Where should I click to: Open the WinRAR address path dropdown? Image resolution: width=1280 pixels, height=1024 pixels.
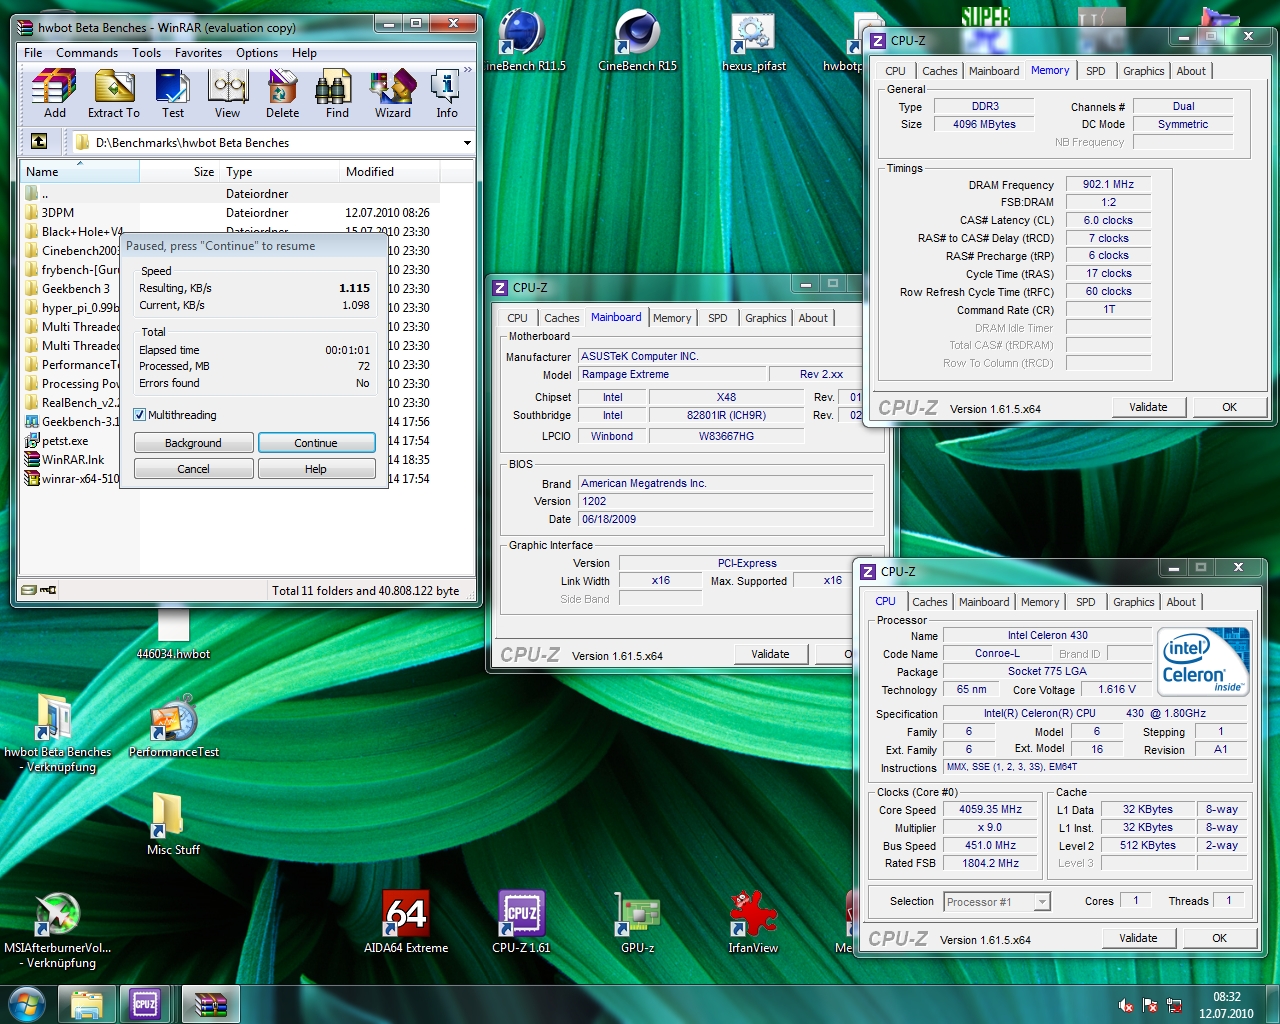[467, 143]
